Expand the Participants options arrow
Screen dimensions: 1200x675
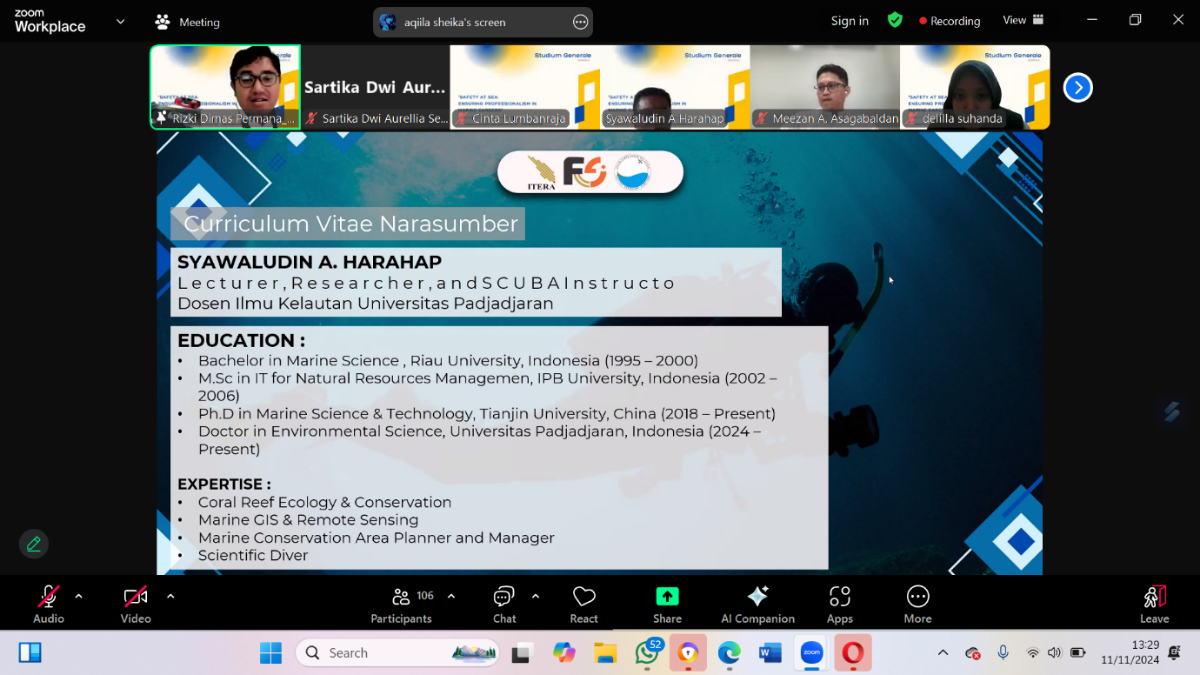coord(451,596)
